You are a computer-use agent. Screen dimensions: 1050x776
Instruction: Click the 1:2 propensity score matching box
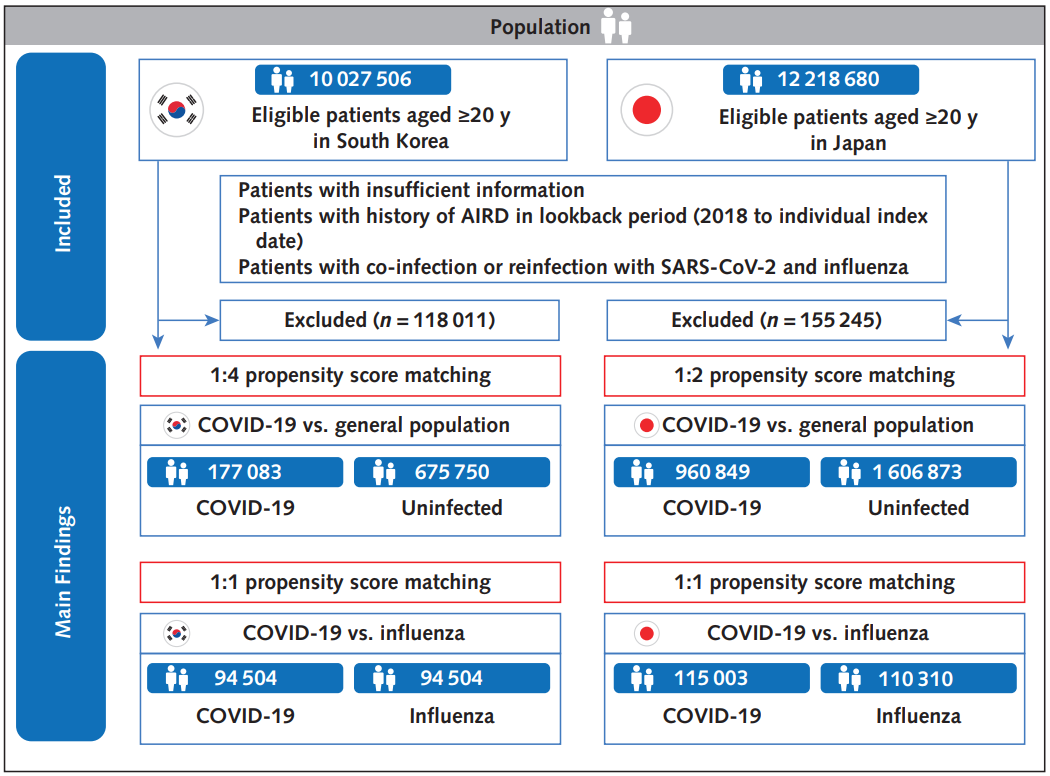(814, 376)
